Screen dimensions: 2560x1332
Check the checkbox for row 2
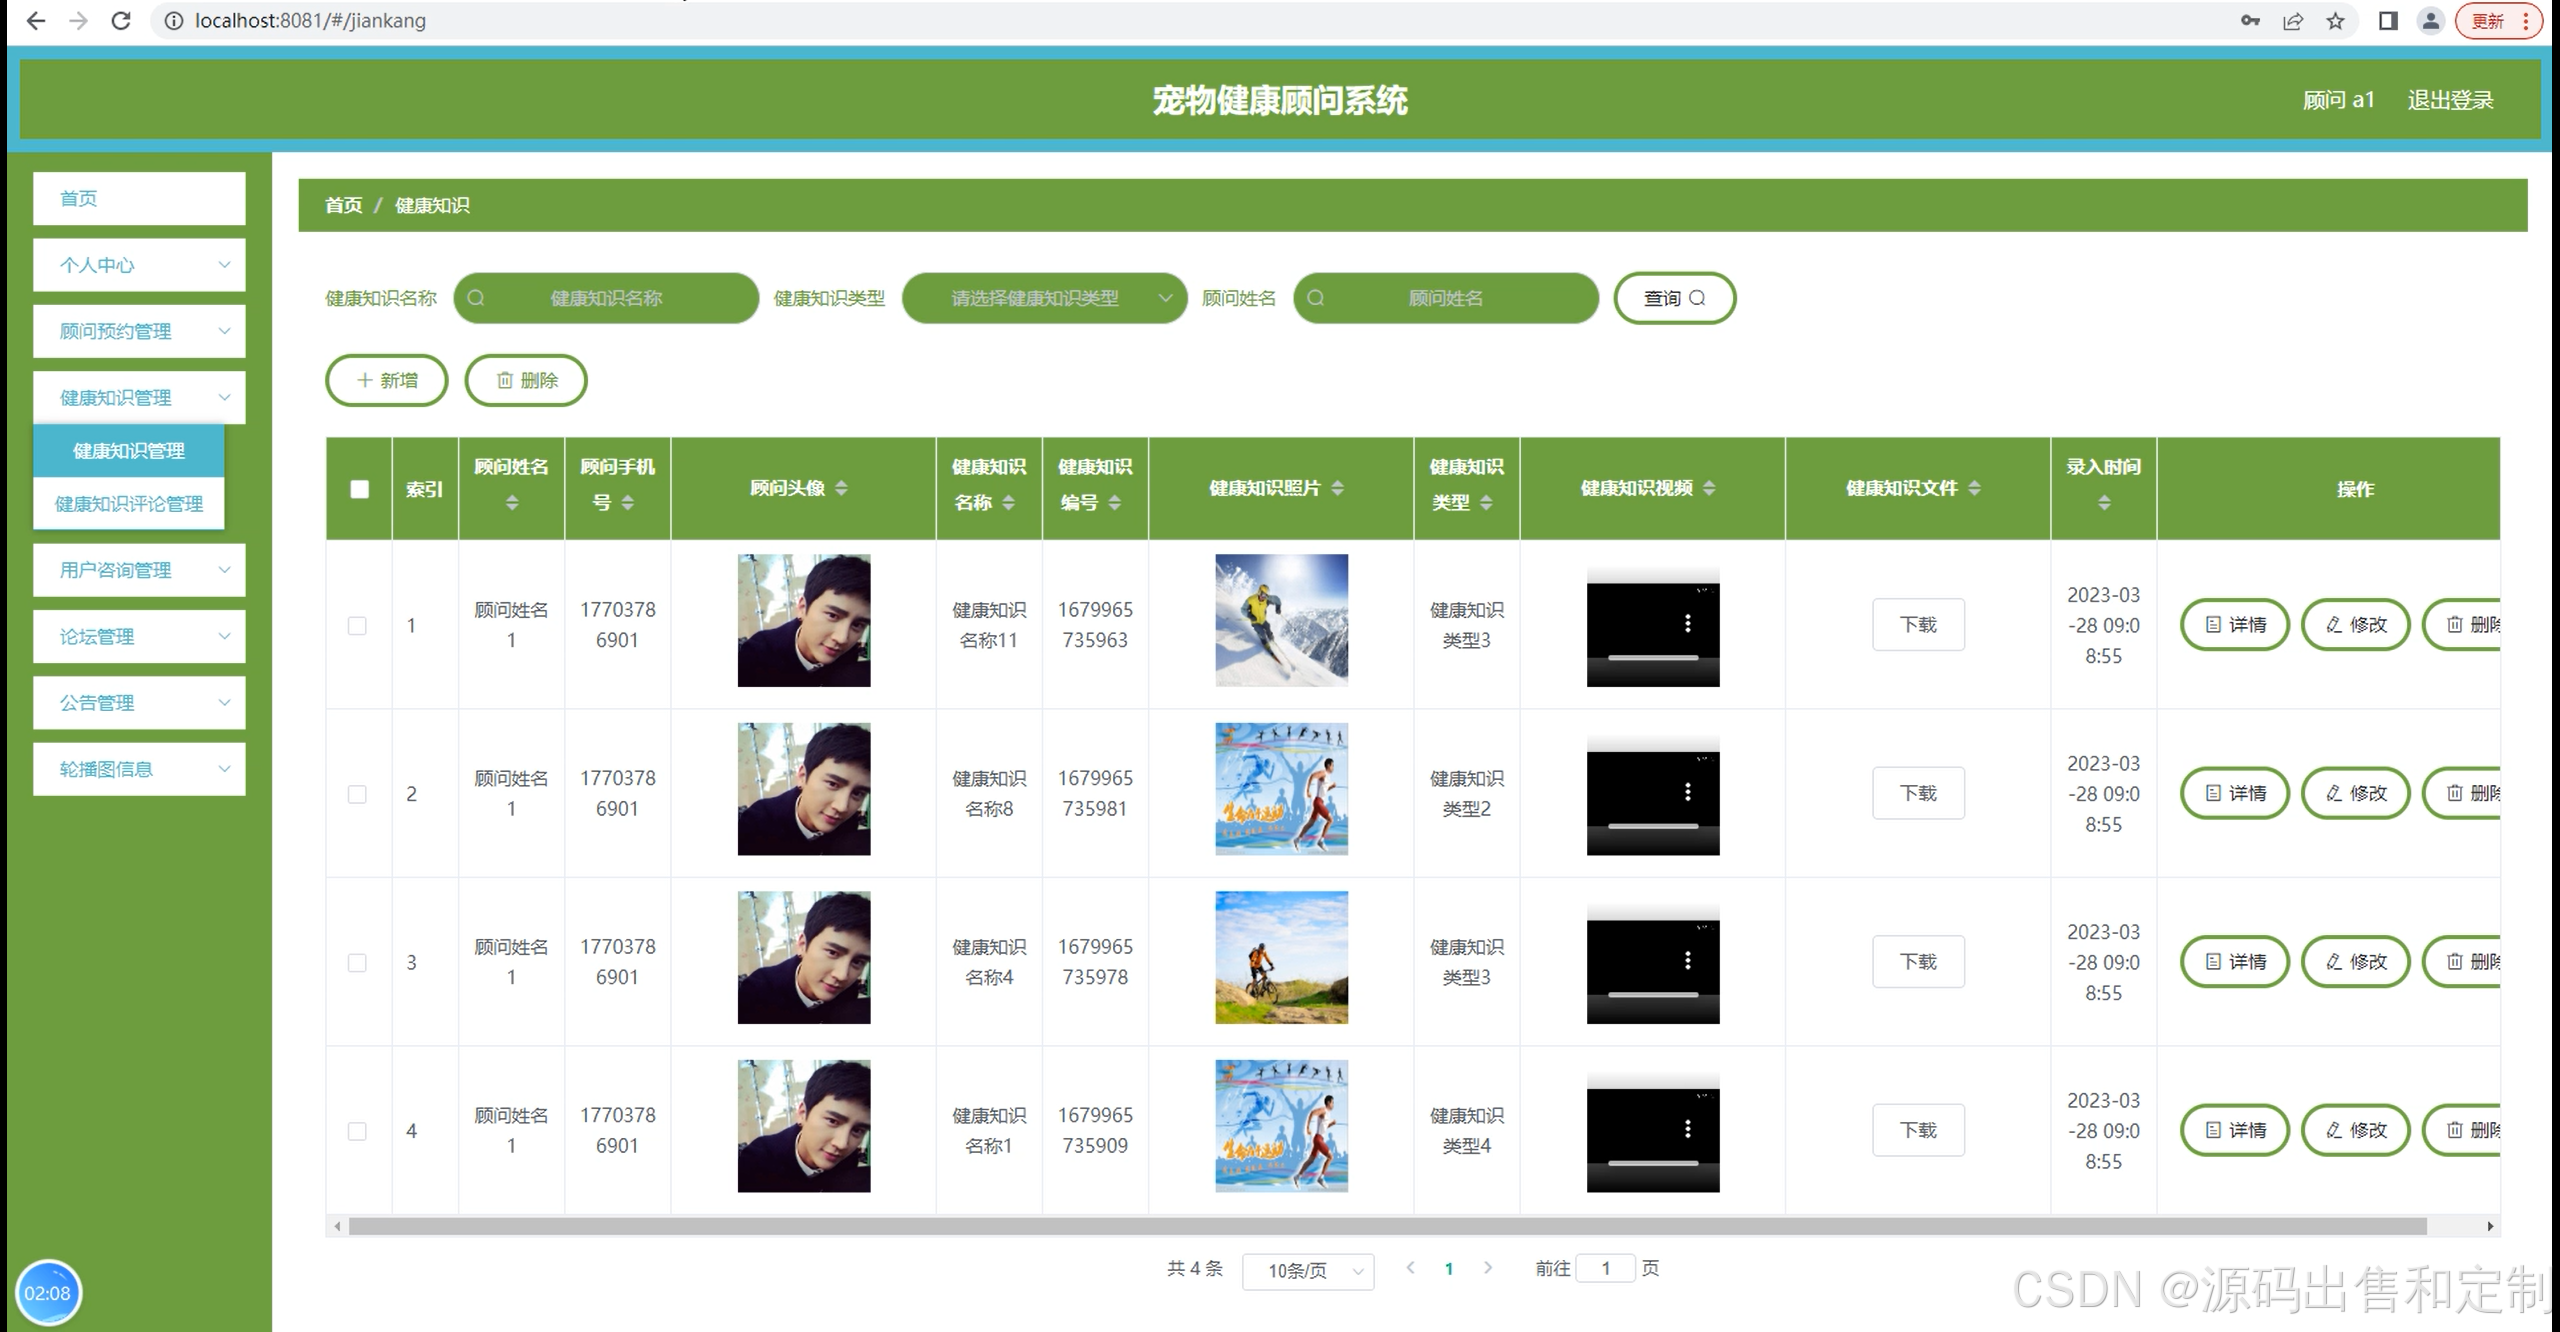[357, 794]
